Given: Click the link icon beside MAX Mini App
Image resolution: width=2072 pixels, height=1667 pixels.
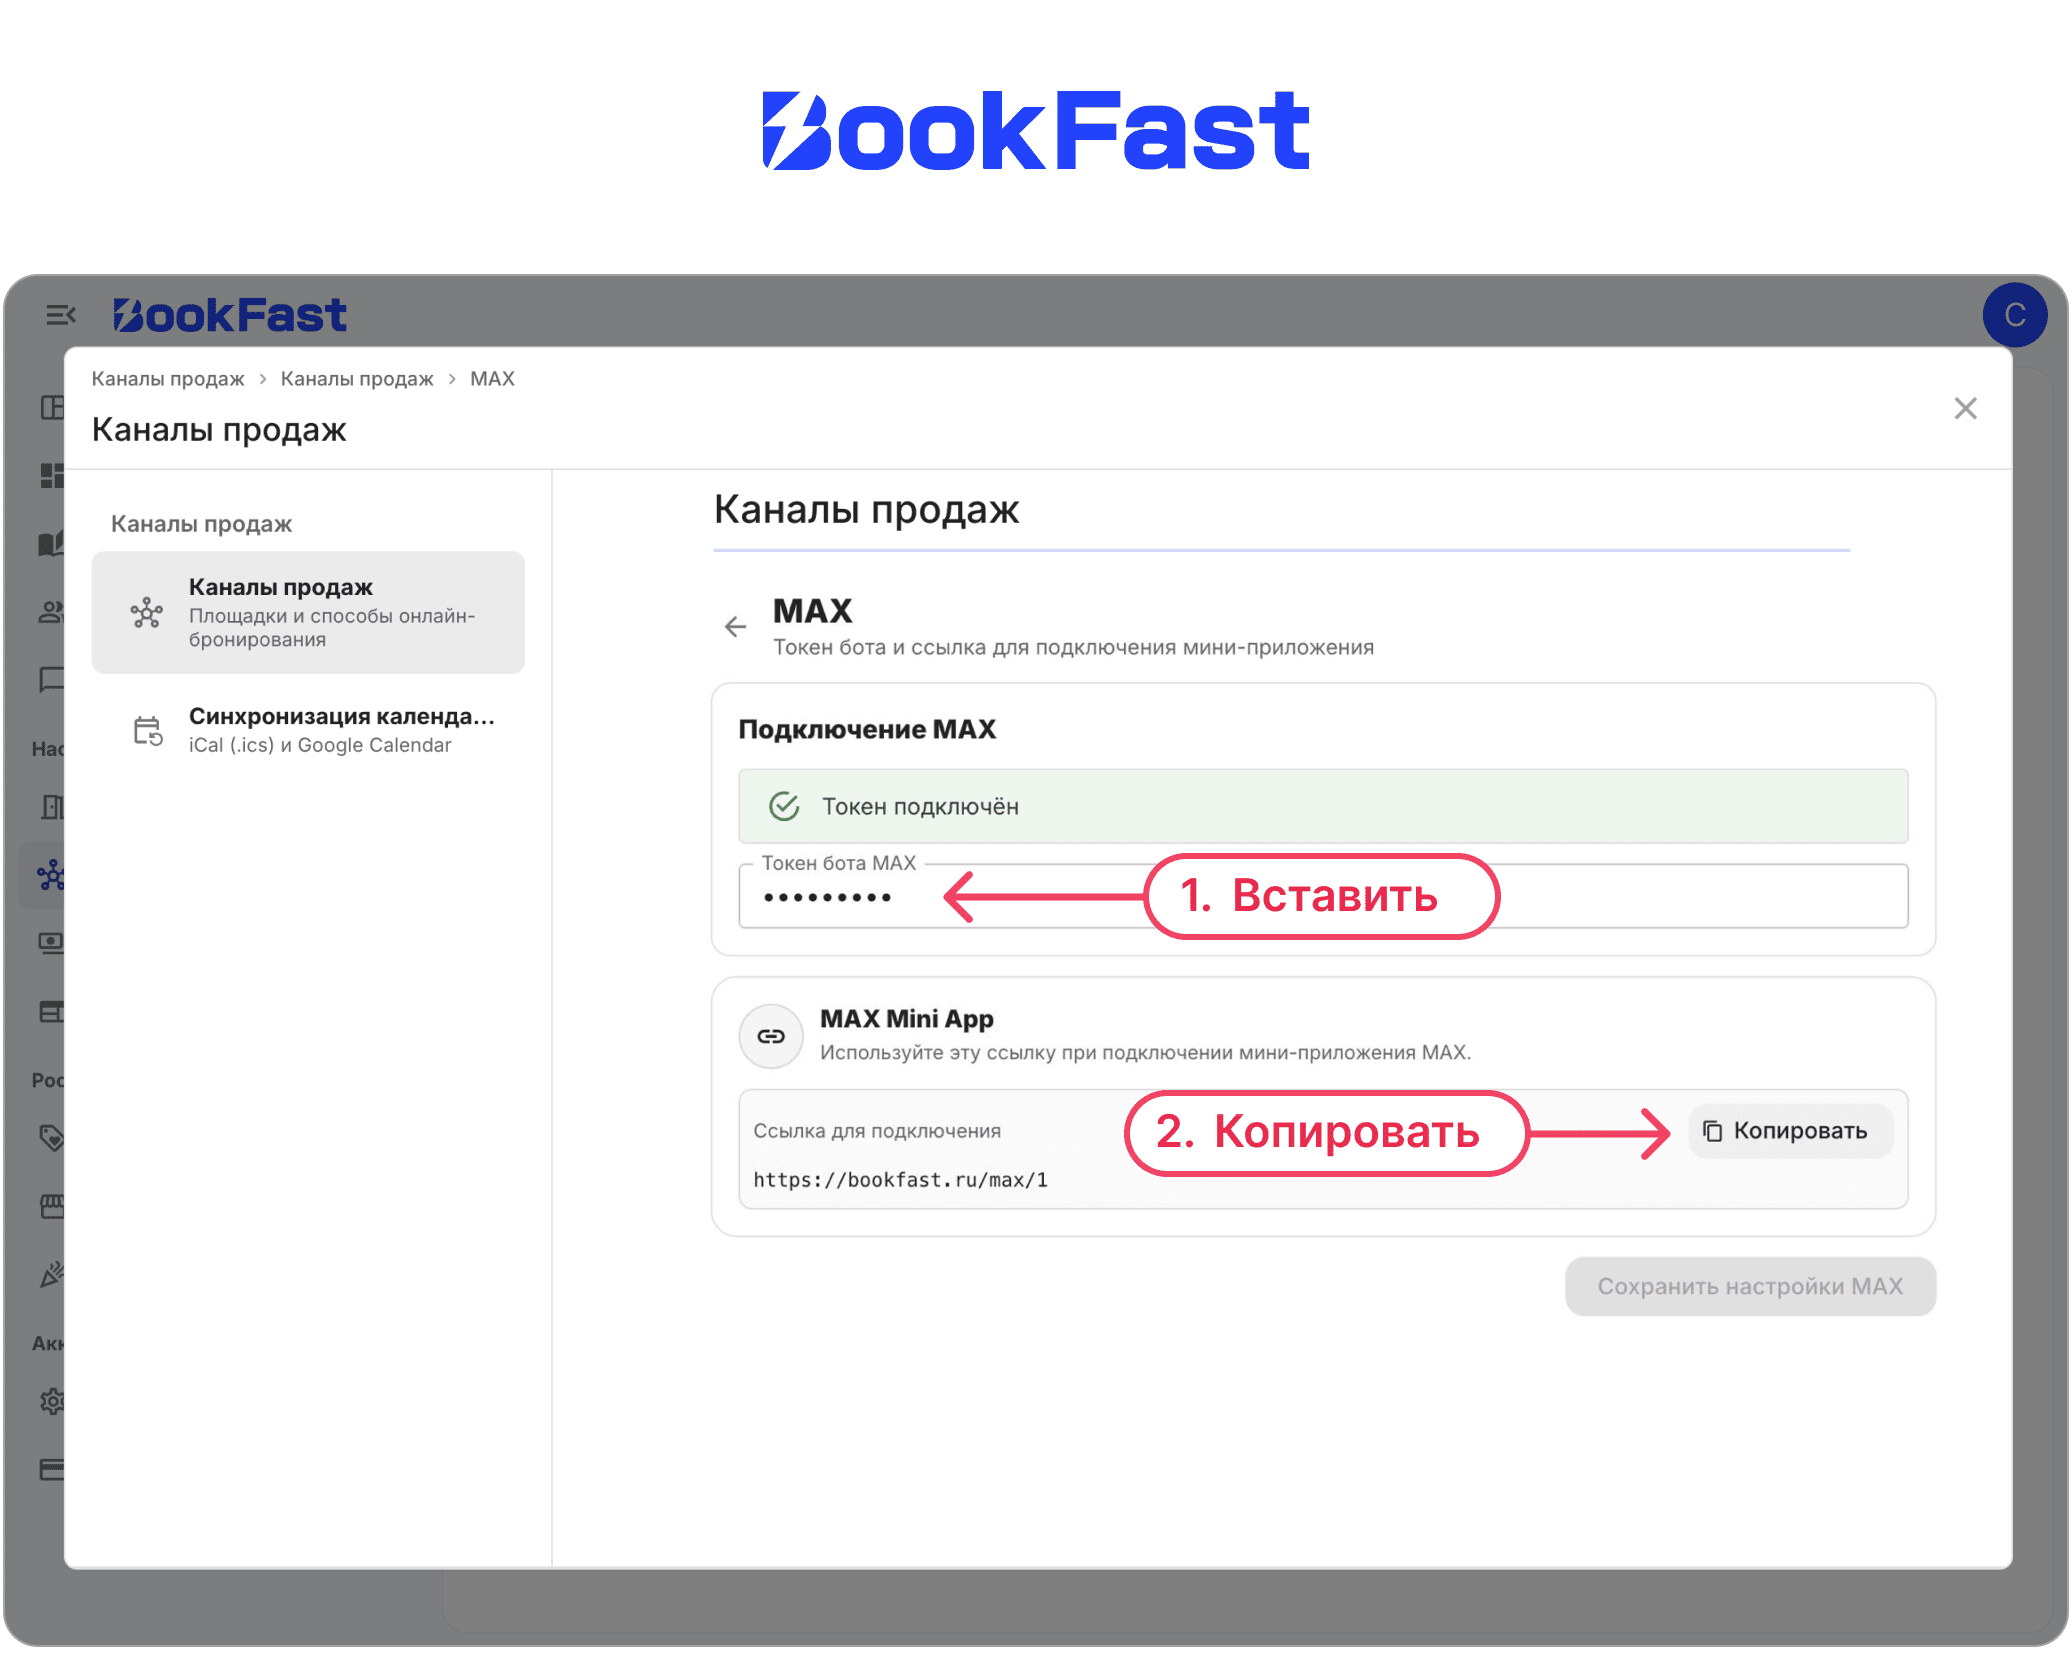Looking at the screenshot, I should (770, 1036).
